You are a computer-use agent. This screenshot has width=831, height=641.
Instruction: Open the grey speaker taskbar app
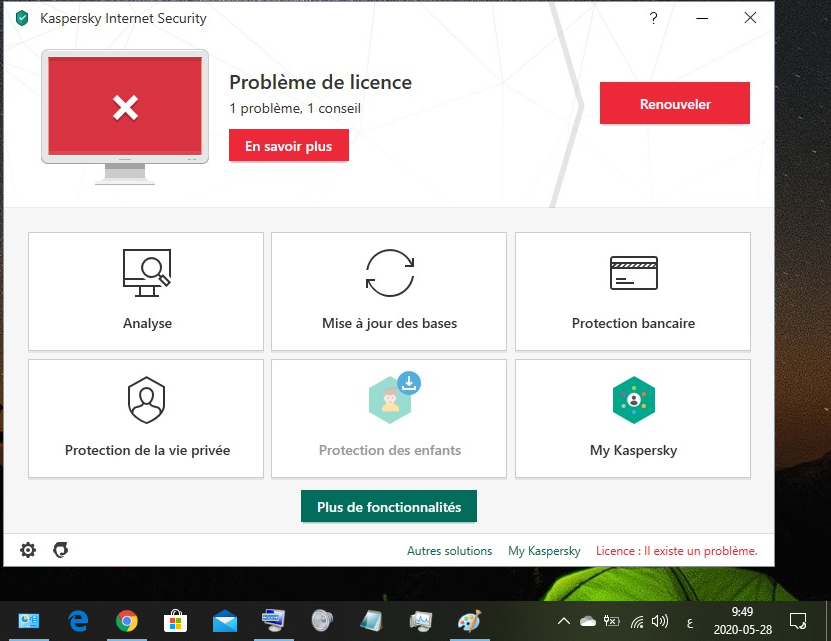click(322, 621)
